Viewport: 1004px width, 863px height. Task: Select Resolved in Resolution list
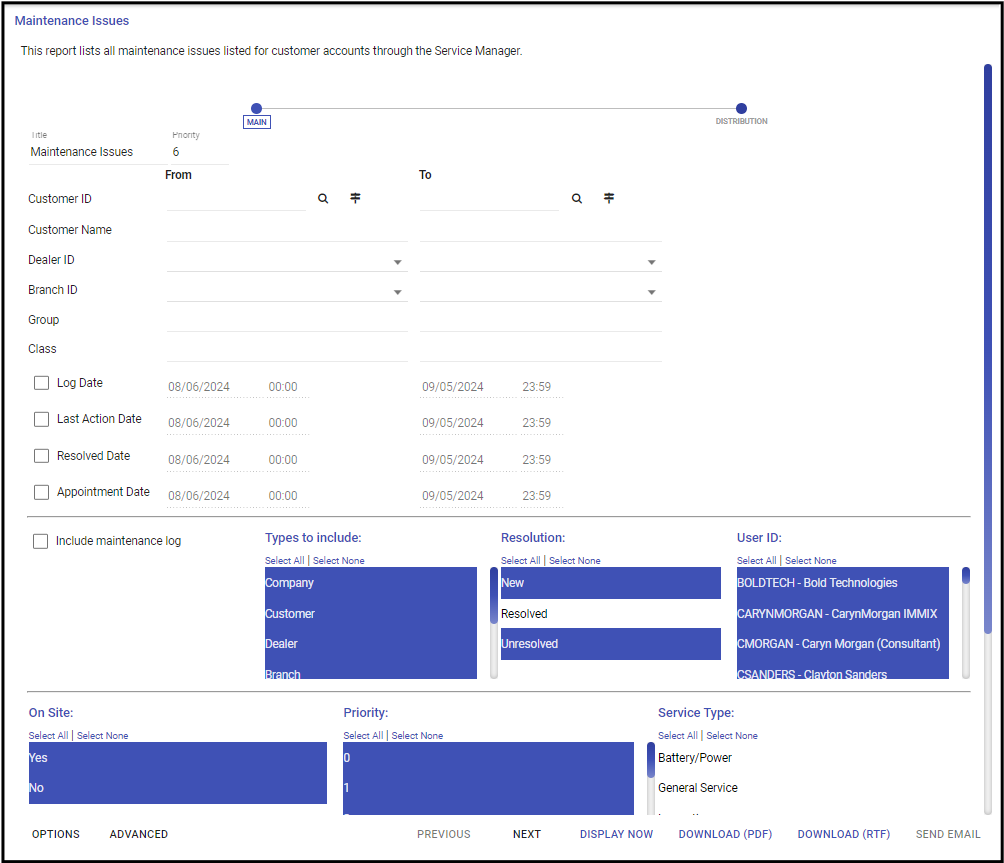coord(610,613)
